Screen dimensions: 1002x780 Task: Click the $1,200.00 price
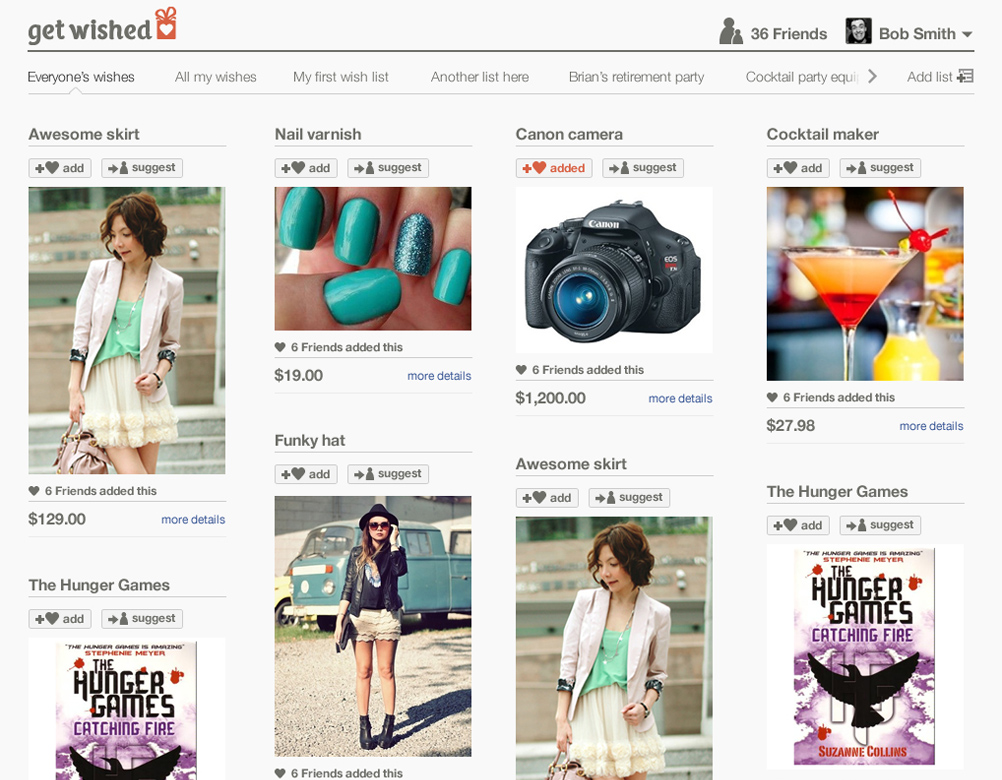(550, 398)
